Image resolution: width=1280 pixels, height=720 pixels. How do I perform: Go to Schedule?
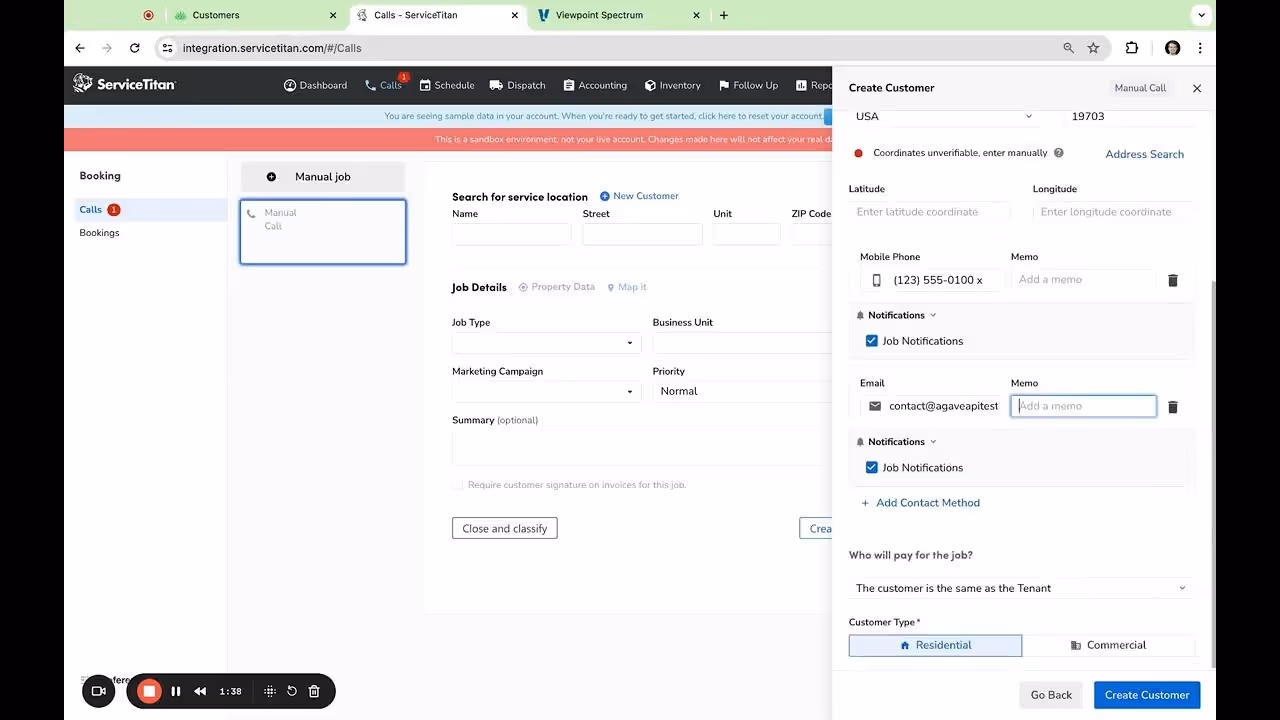(447, 85)
